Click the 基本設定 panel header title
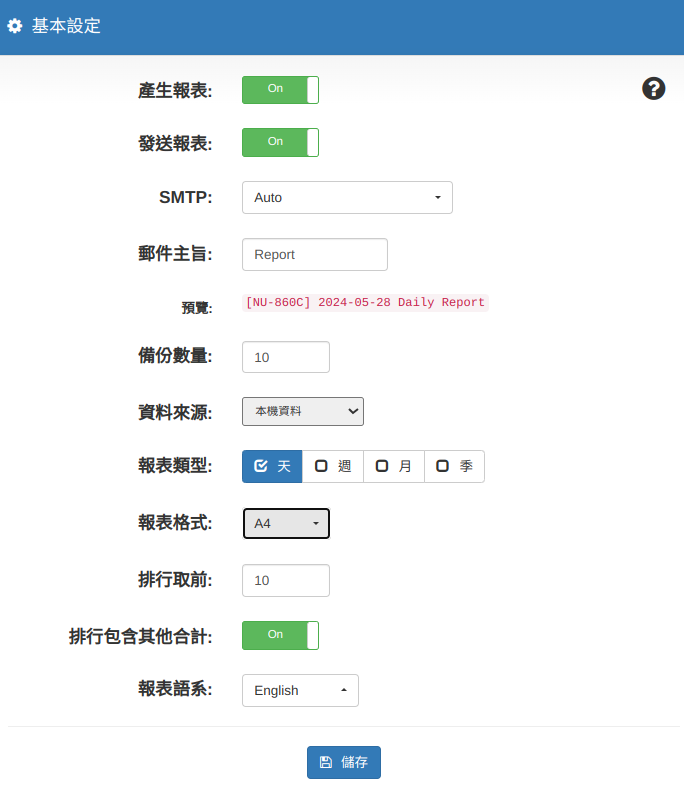Viewport: 684px width, 786px height. (x=66, y=27)
